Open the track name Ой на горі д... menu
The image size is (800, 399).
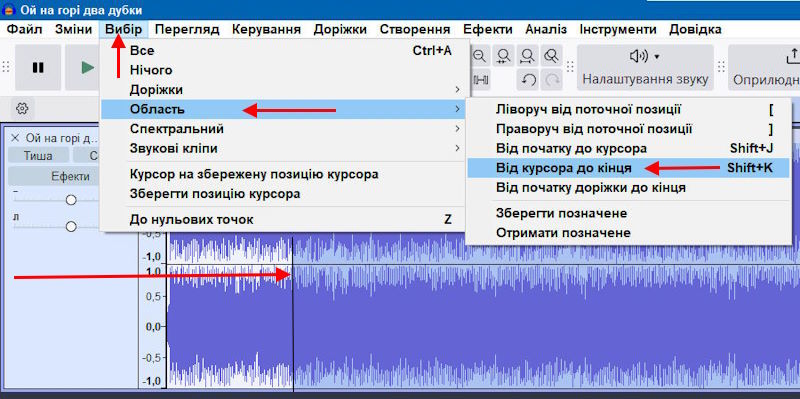[61, 138]
